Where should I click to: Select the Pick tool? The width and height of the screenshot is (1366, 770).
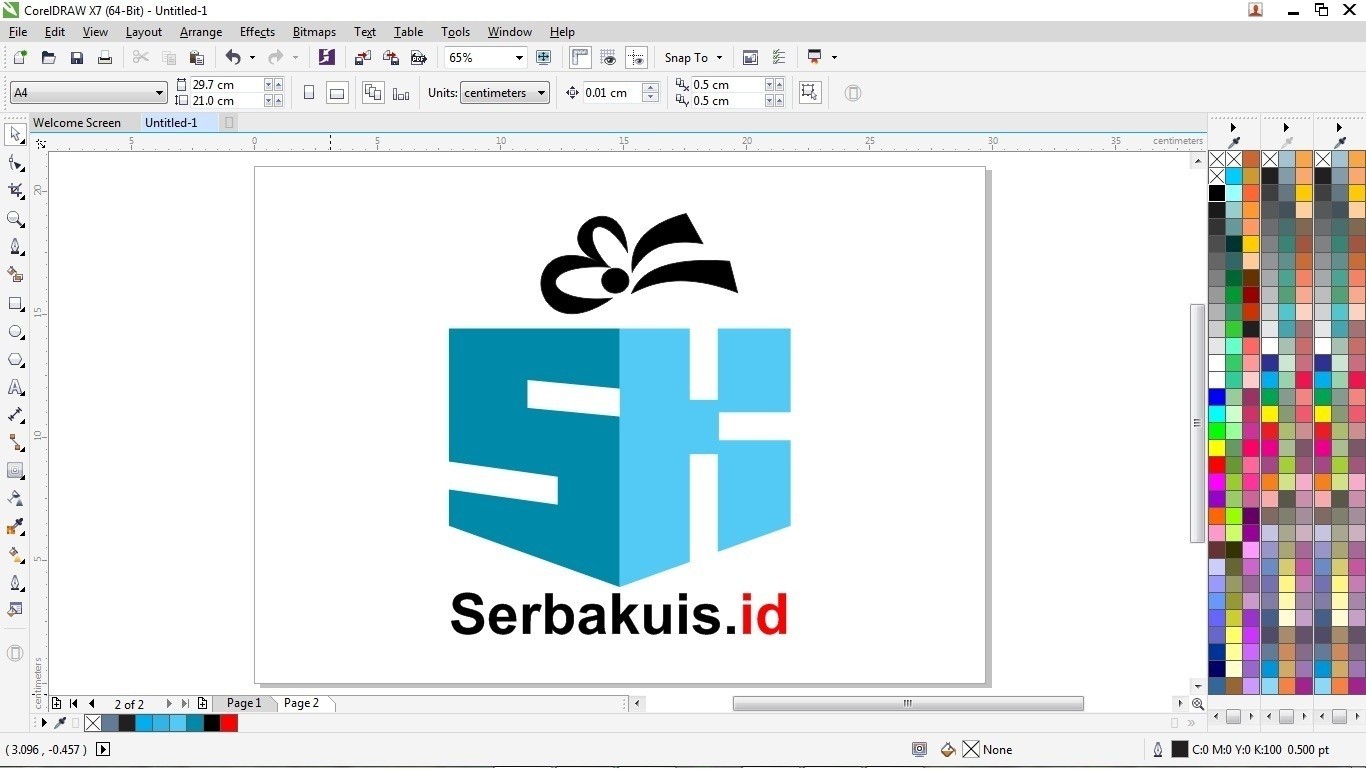click(x=15, y=134)
